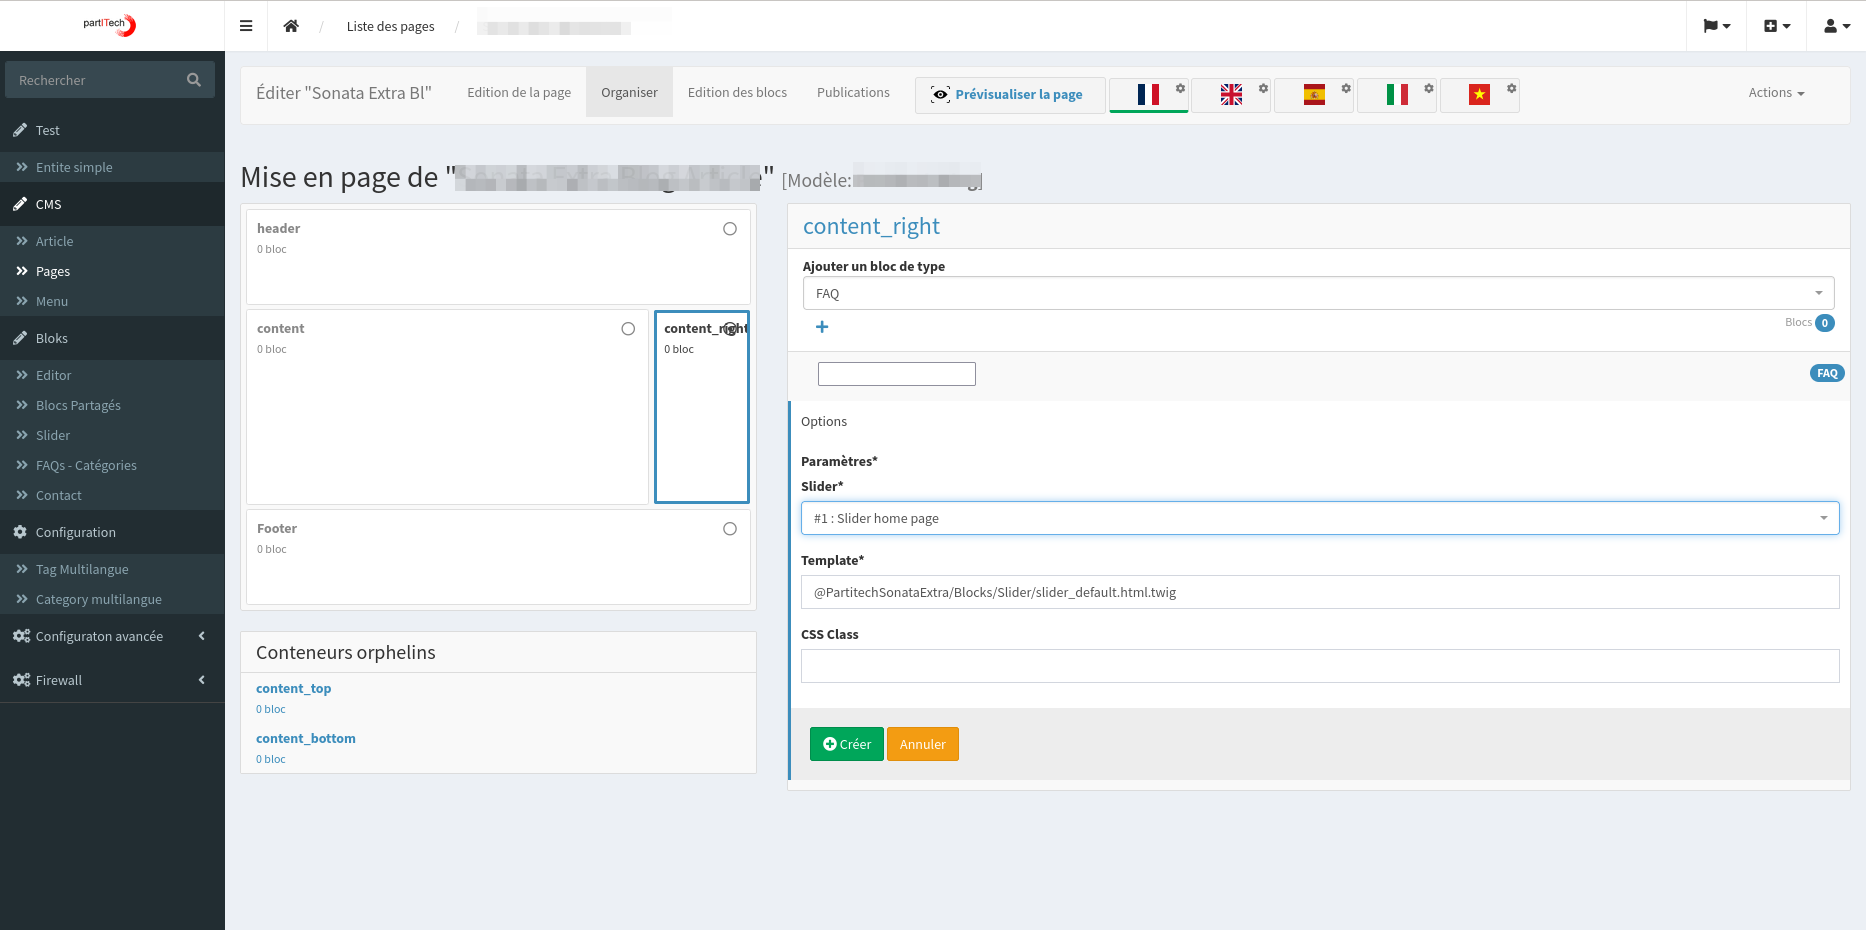
Task: Choose the Italian flag language
Action: [x=1397, y=94]
